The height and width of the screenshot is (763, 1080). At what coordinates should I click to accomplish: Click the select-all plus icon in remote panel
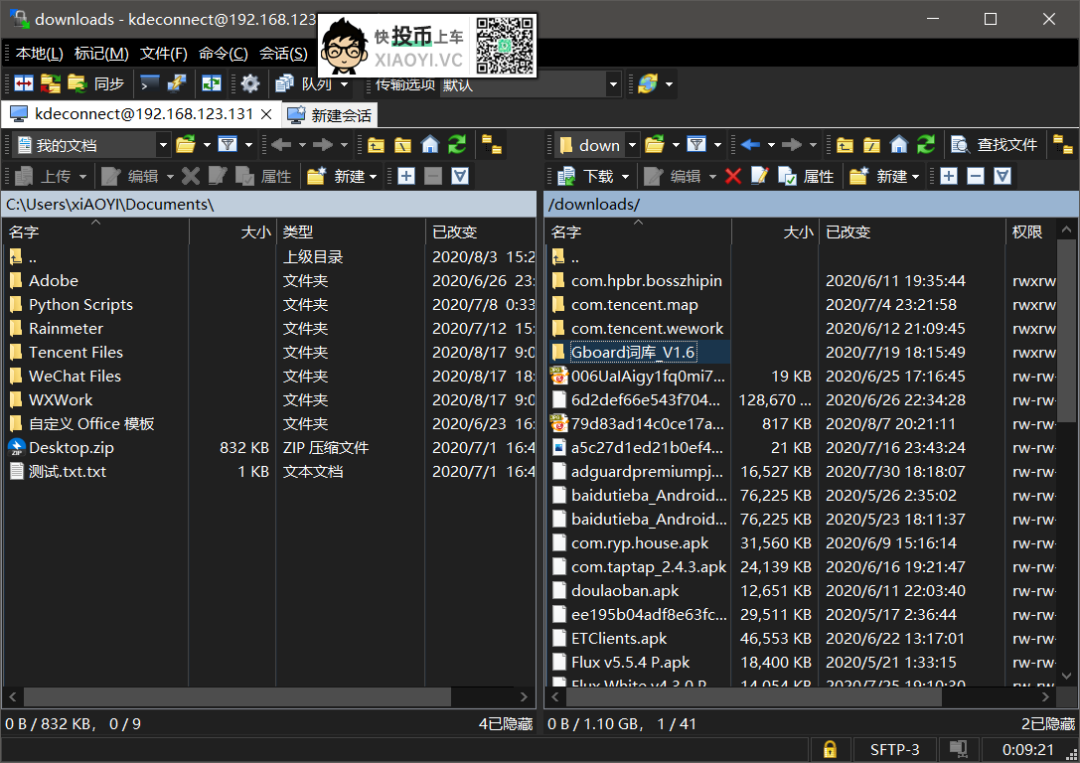point(949,176)
